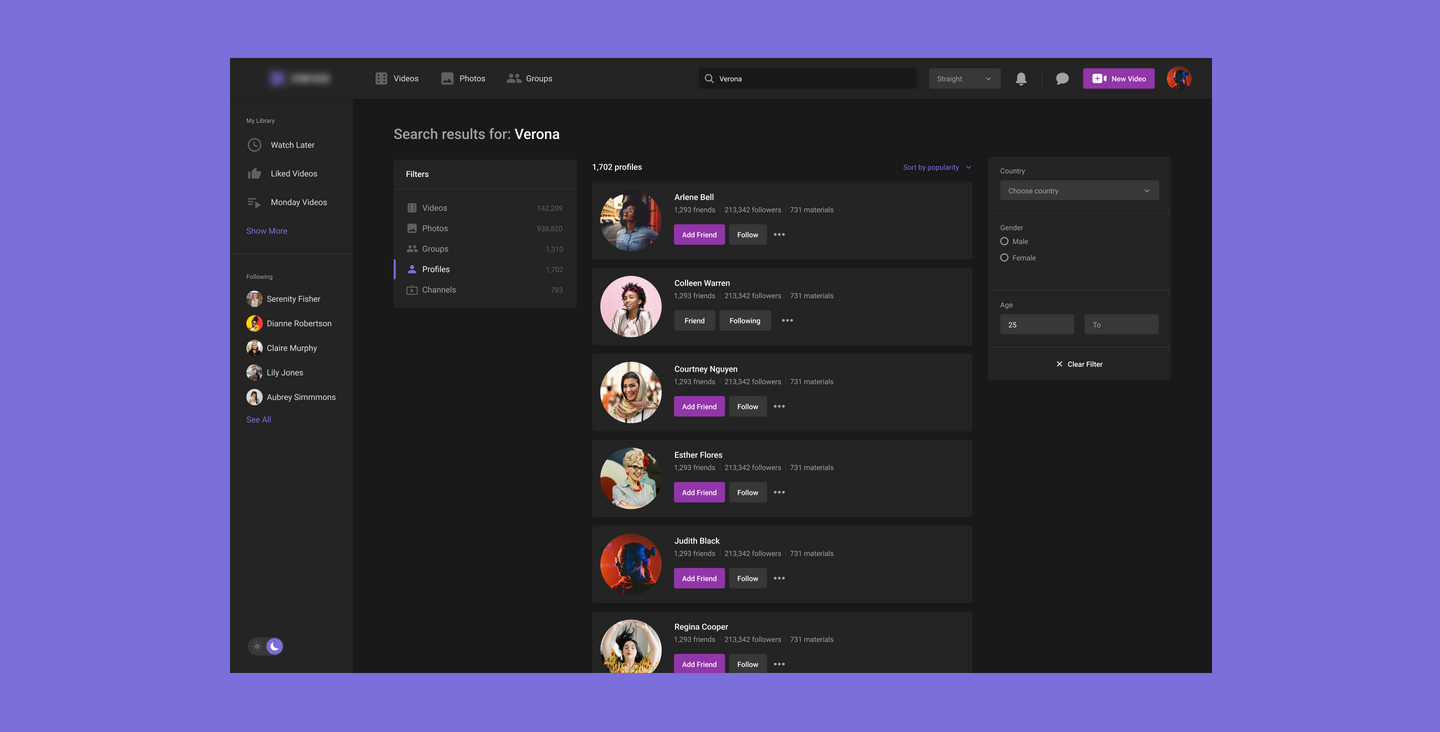
Task: Open more options for Colleen Warren
Action: (x=787, y=321)
